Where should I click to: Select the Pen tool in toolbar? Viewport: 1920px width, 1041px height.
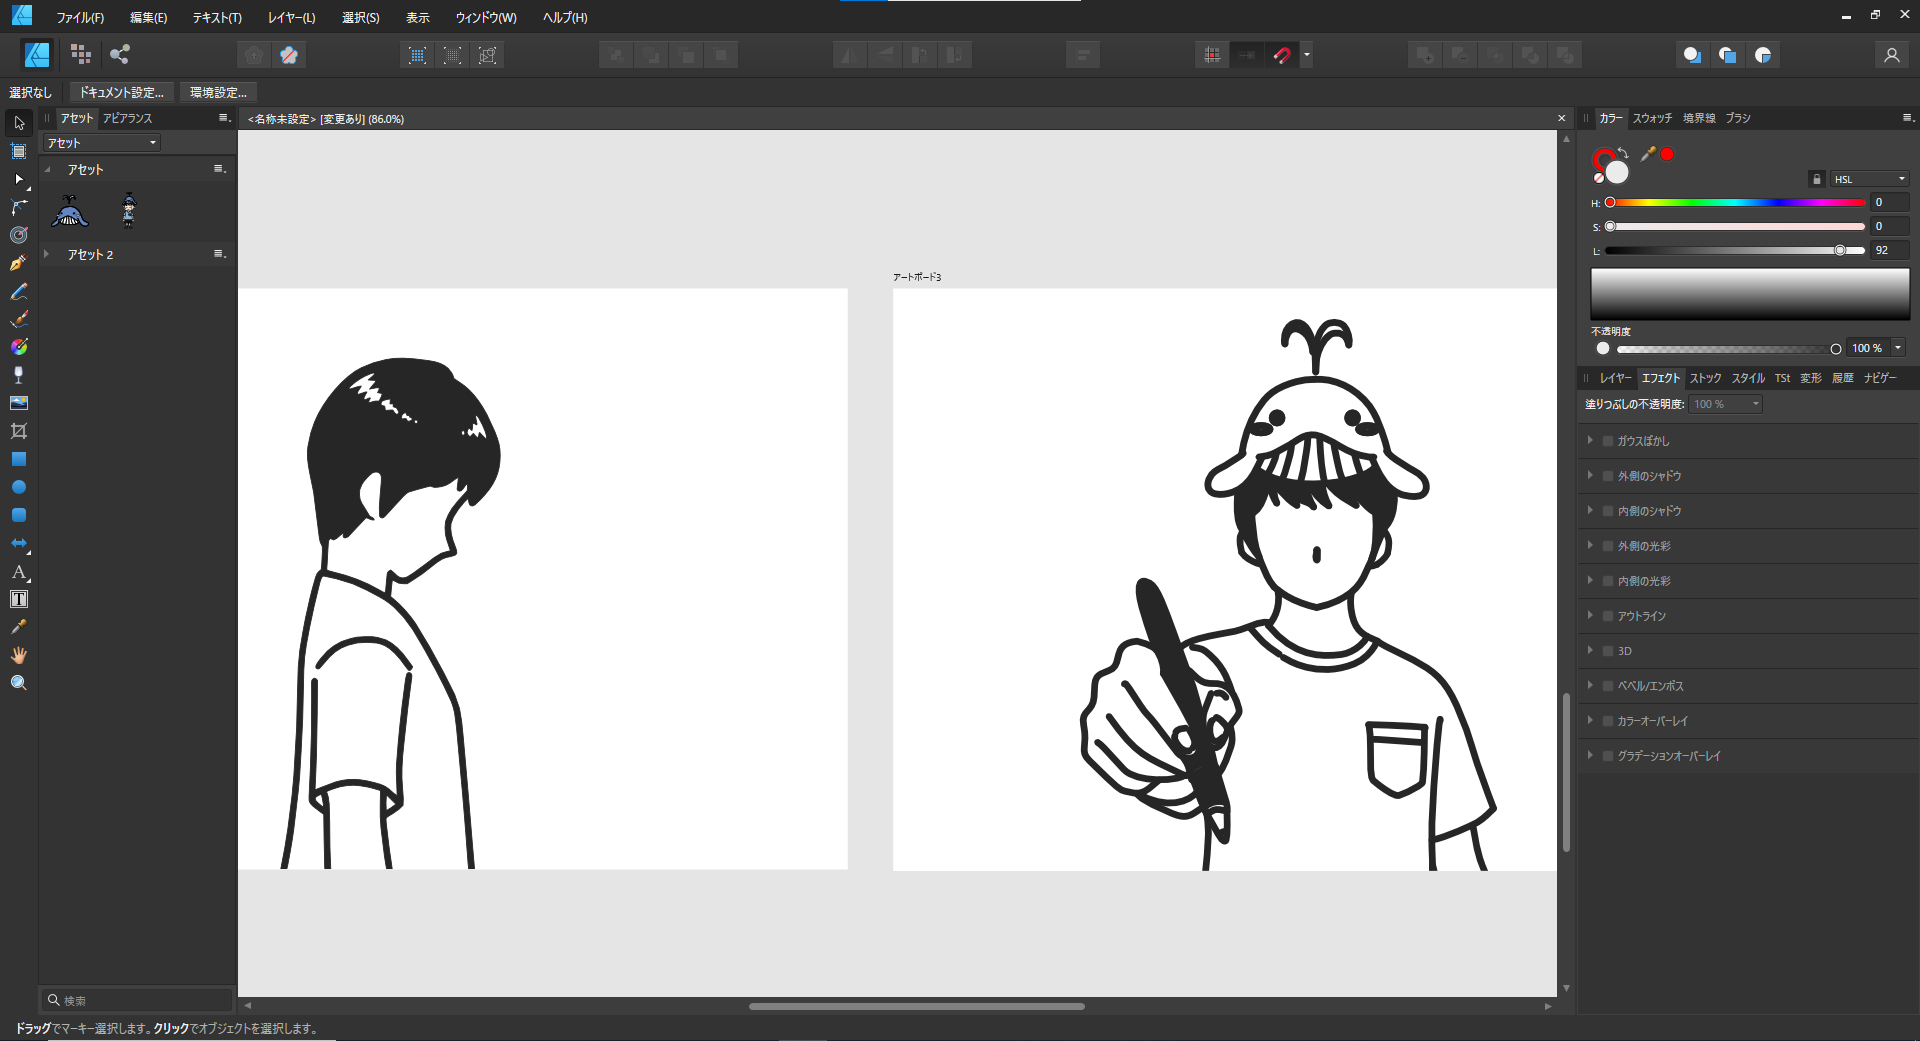[x=18, y=263]
